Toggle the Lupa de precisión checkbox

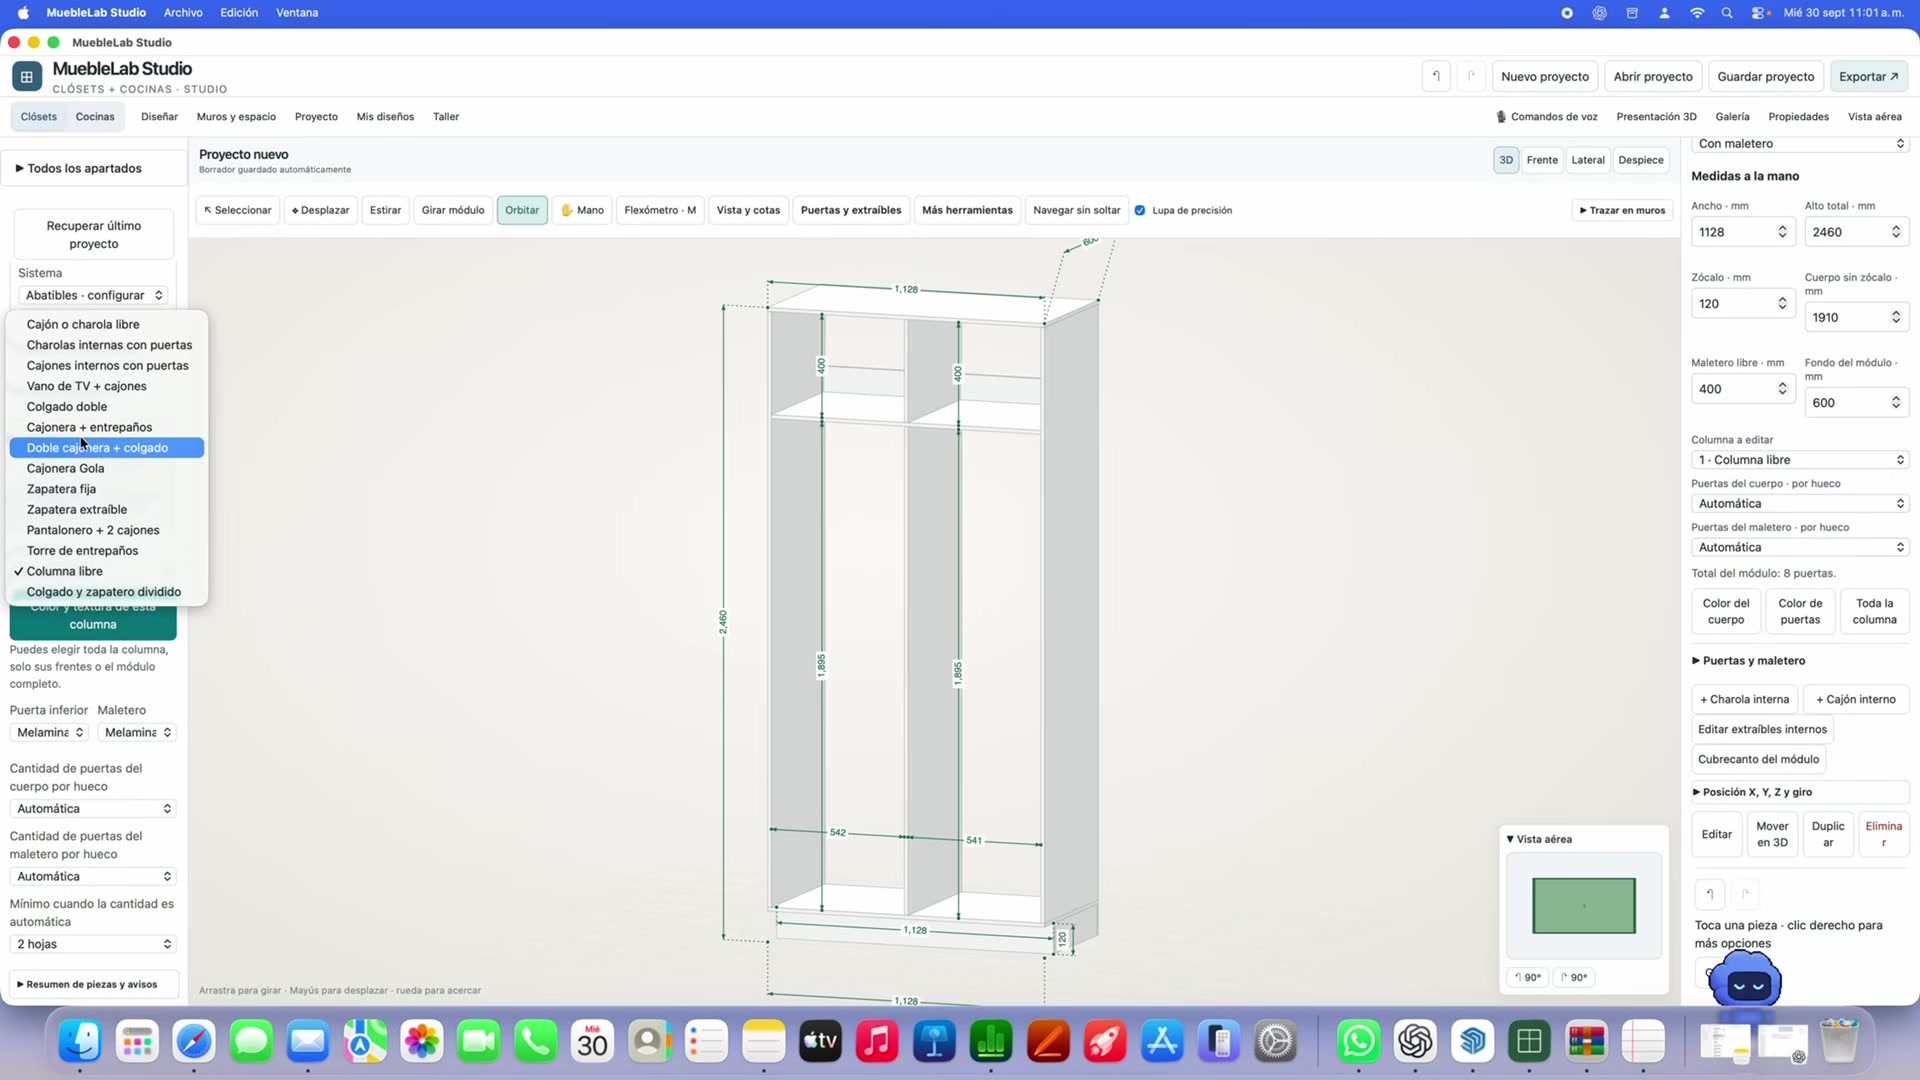[x=1140, y=211]
